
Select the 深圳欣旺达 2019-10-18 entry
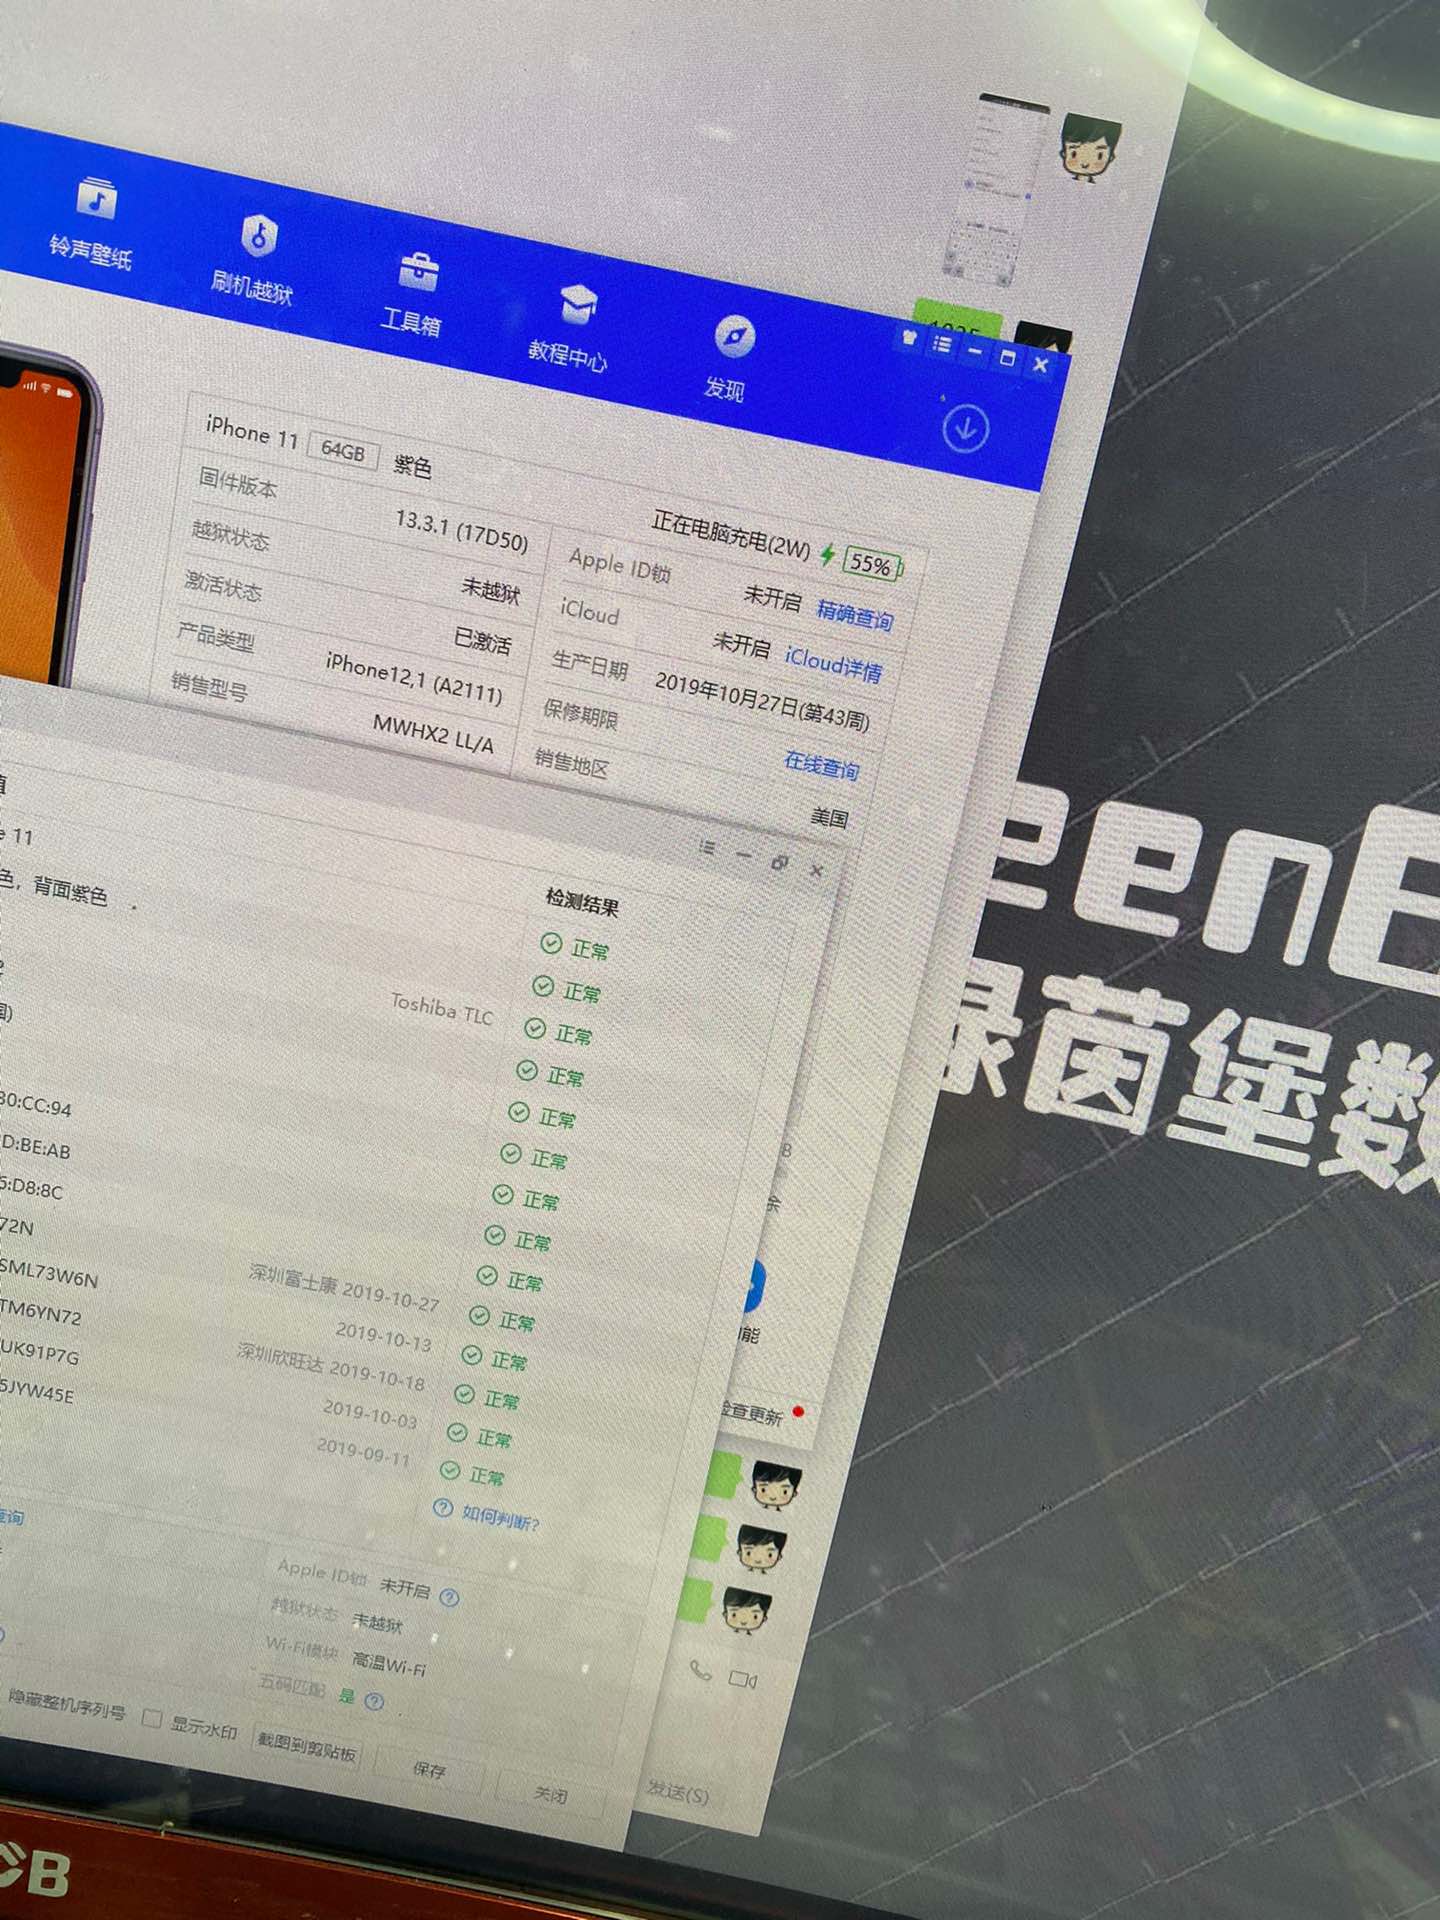(x=331, y=1368)
